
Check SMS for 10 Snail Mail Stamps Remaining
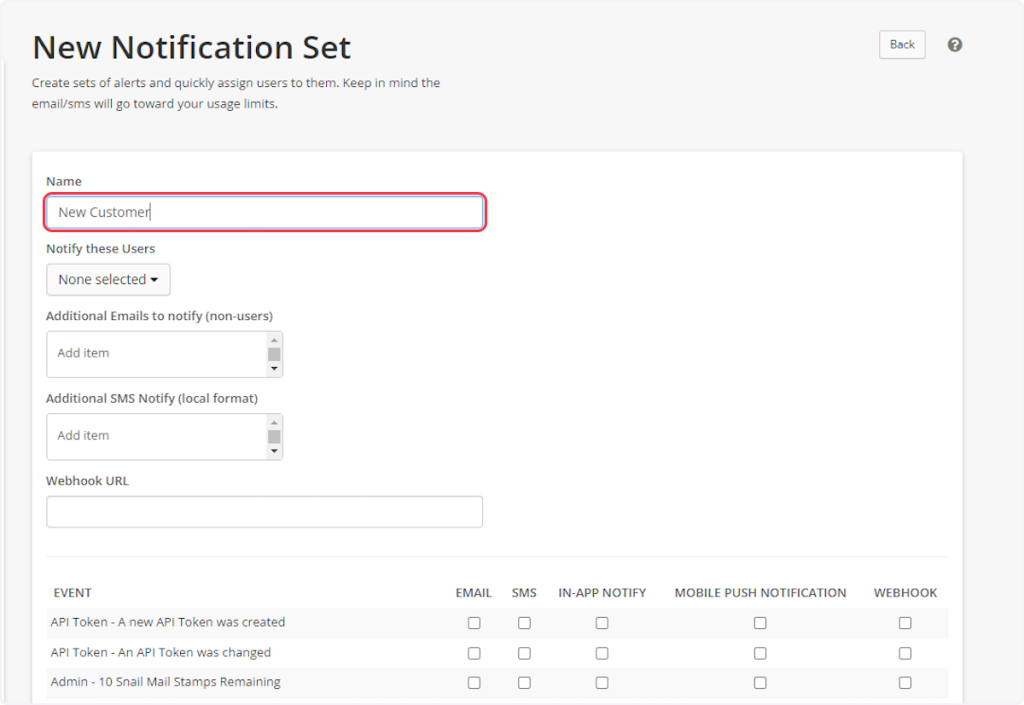click(x=524, y=683)
